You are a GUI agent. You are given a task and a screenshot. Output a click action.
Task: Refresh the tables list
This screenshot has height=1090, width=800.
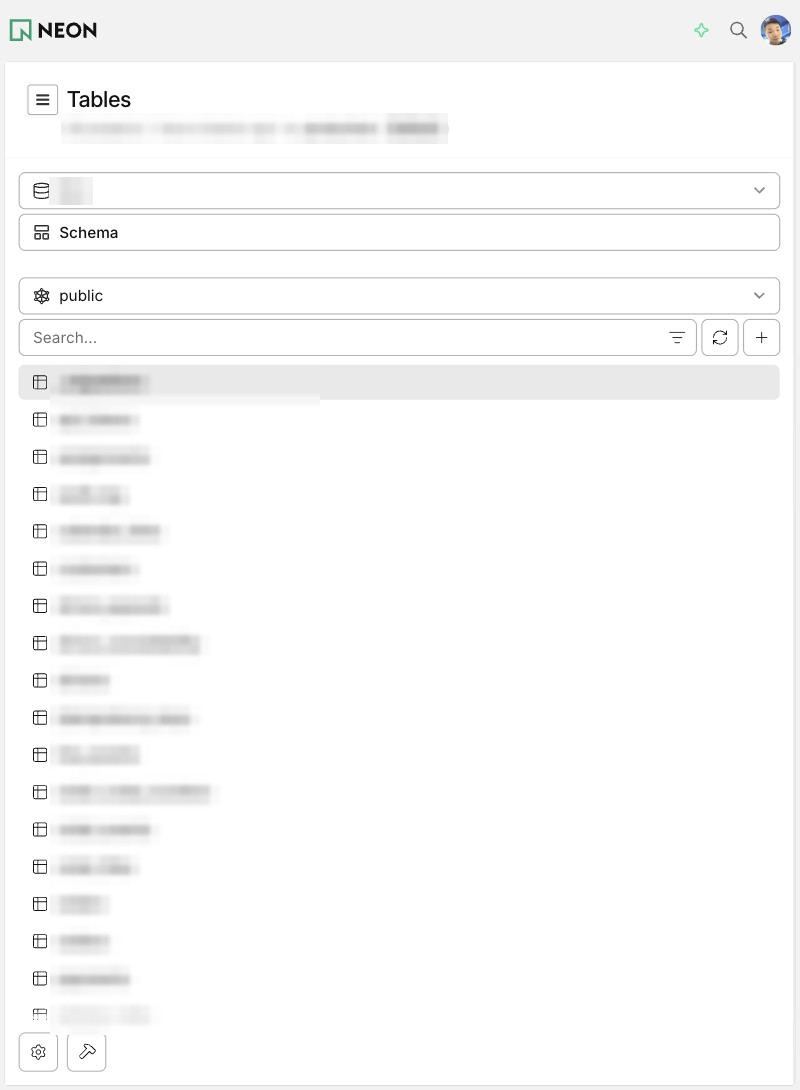point(719,338)
